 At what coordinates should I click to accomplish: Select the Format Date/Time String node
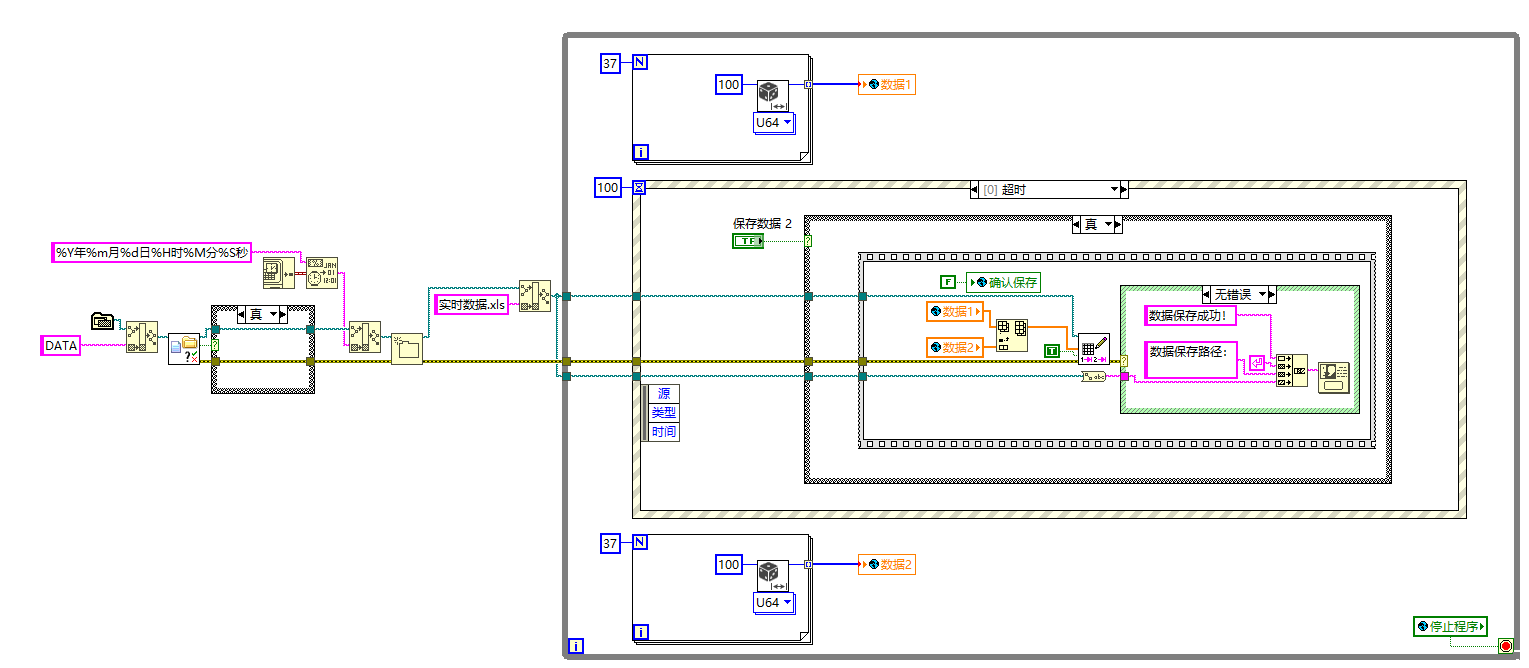pos(322,274)
